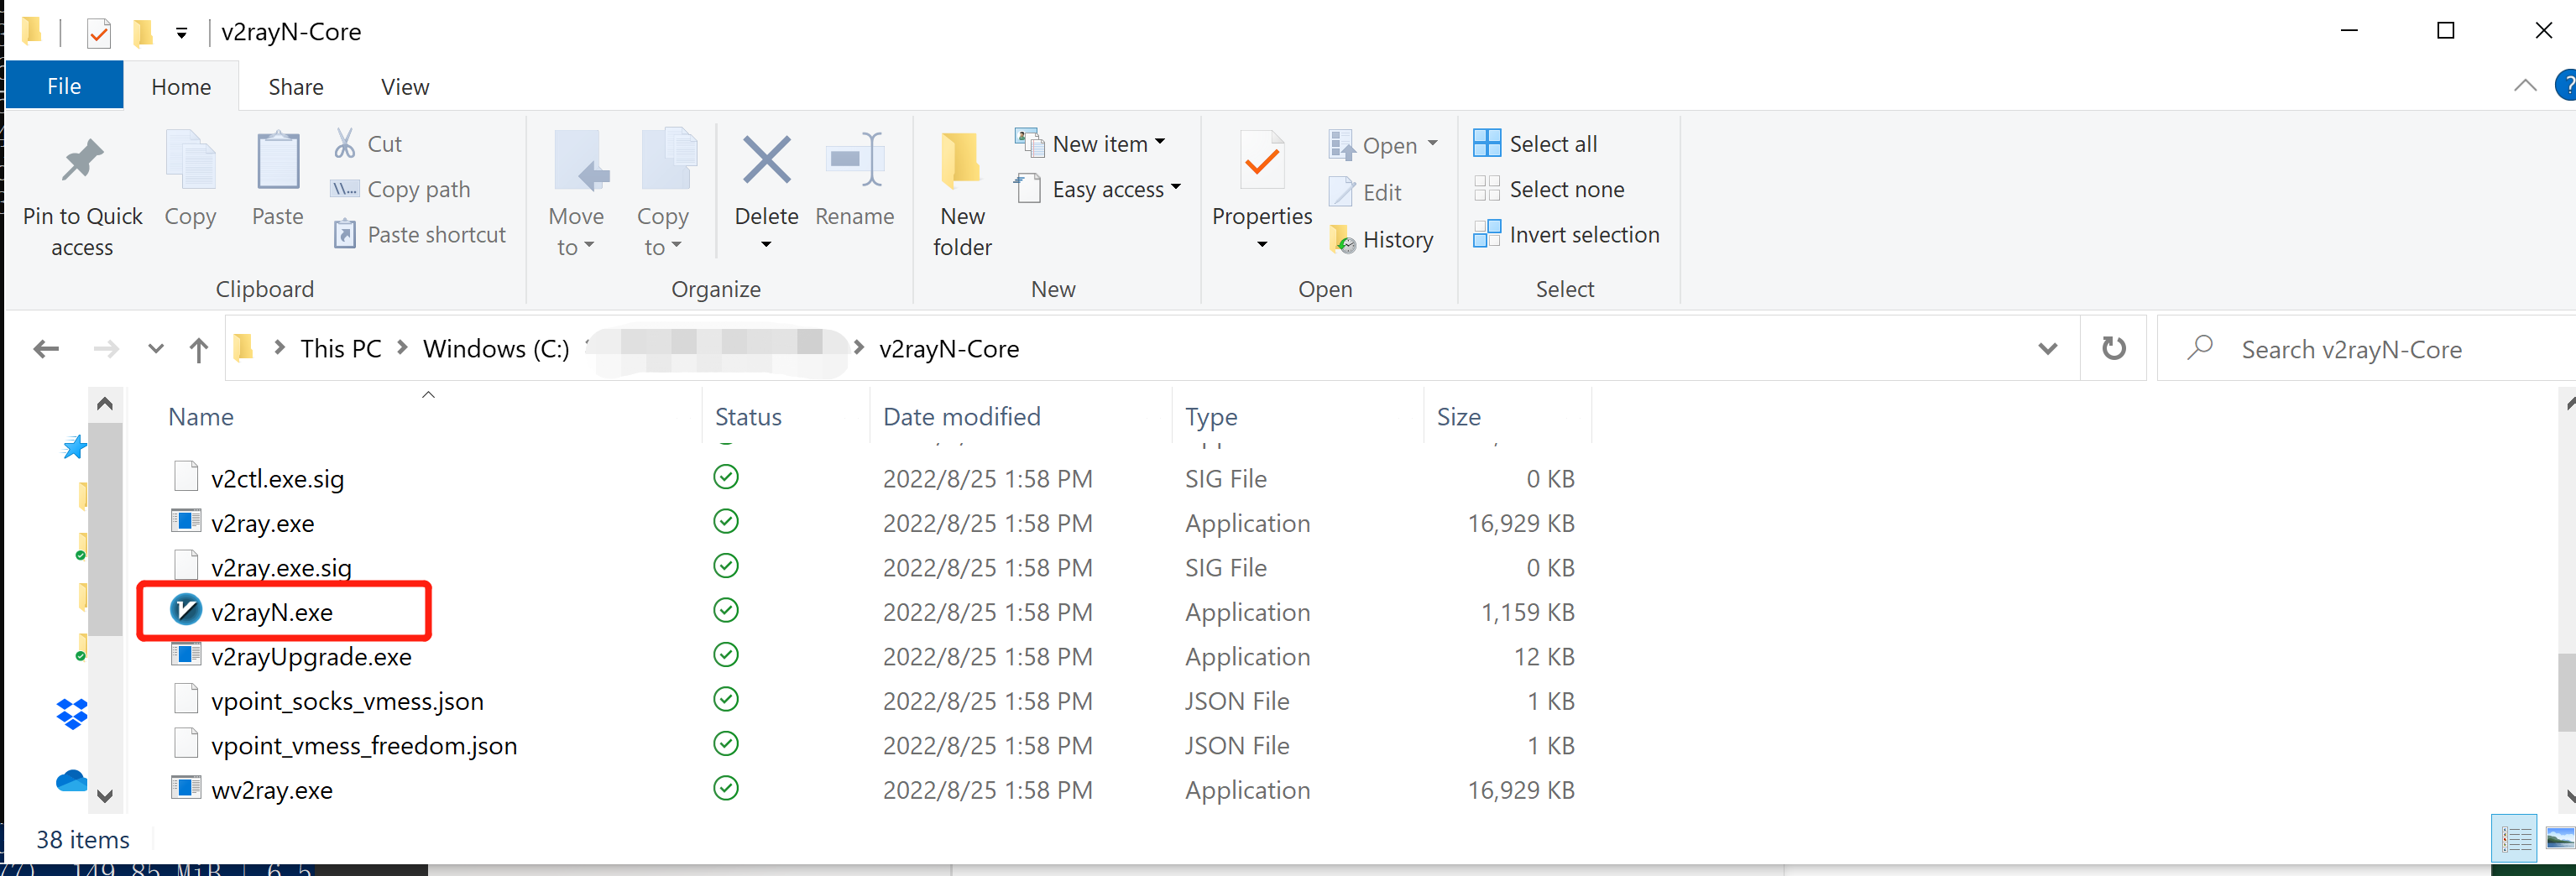Image resolution: width=2576 pixels, height=876 pixels.
Task: Click Pin to Quick access icon
Action: coord(82,162)
